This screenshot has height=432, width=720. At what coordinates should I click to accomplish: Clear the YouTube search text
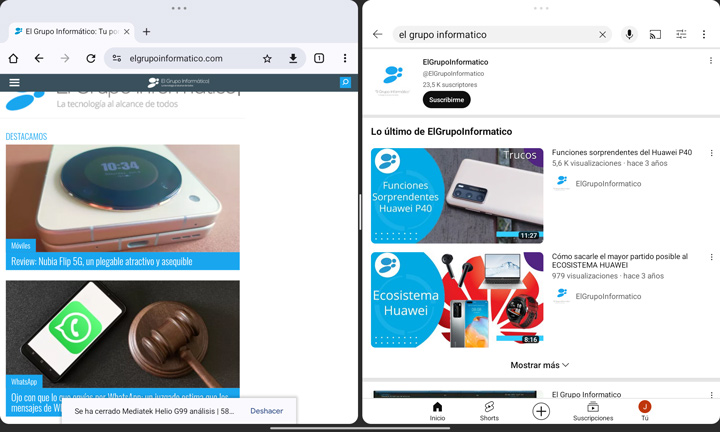(x=602, y=34)
